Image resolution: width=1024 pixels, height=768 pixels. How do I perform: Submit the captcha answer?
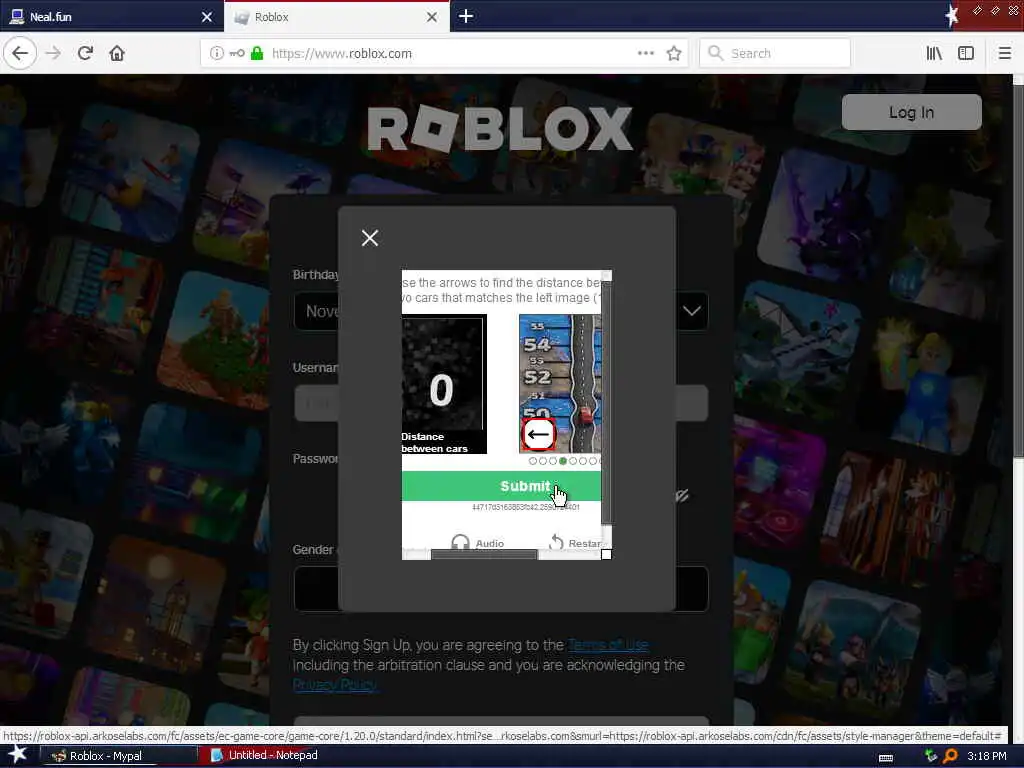click(x=502, y=486)
